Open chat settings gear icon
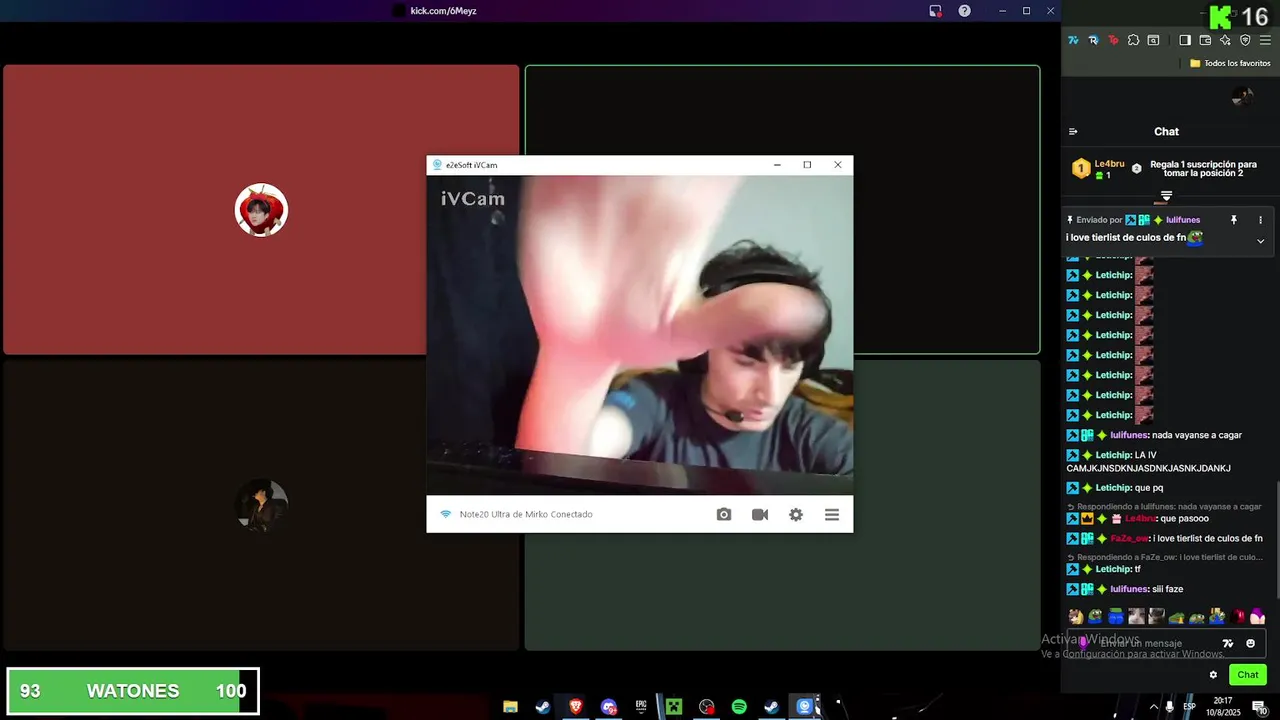Screen dimensions: 1280x720 tap(1214, 675)
